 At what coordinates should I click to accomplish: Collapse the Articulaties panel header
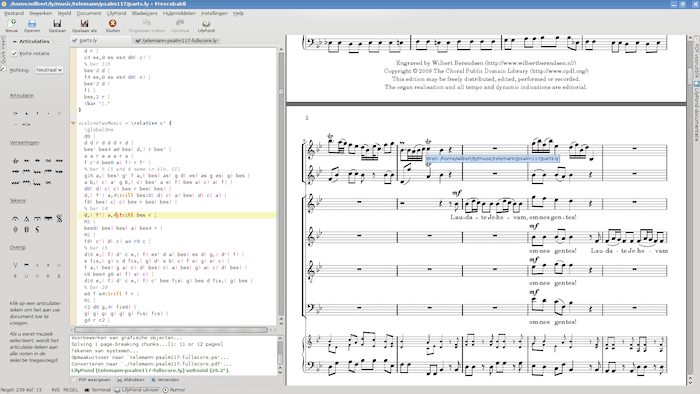pos(31,41)
